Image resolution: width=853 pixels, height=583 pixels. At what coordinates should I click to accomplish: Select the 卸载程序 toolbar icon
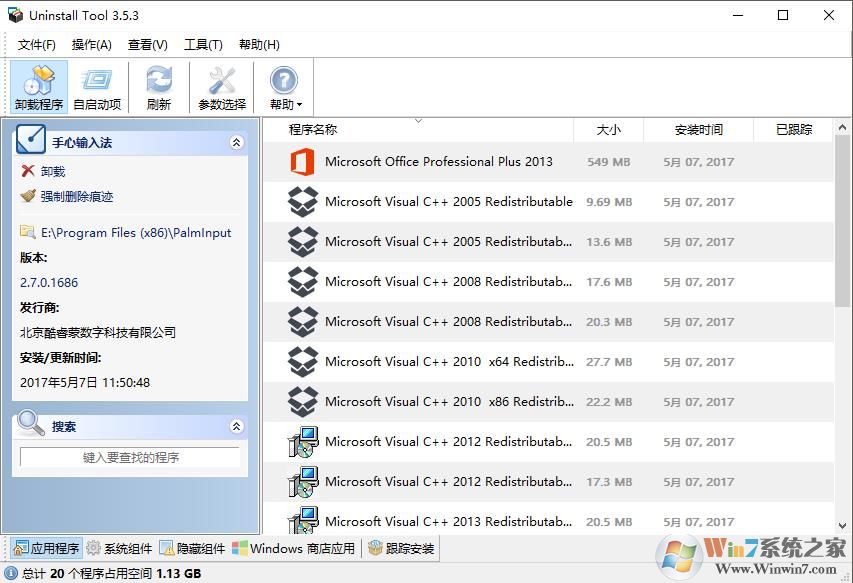pyautogui.click(x=38, y=86)
